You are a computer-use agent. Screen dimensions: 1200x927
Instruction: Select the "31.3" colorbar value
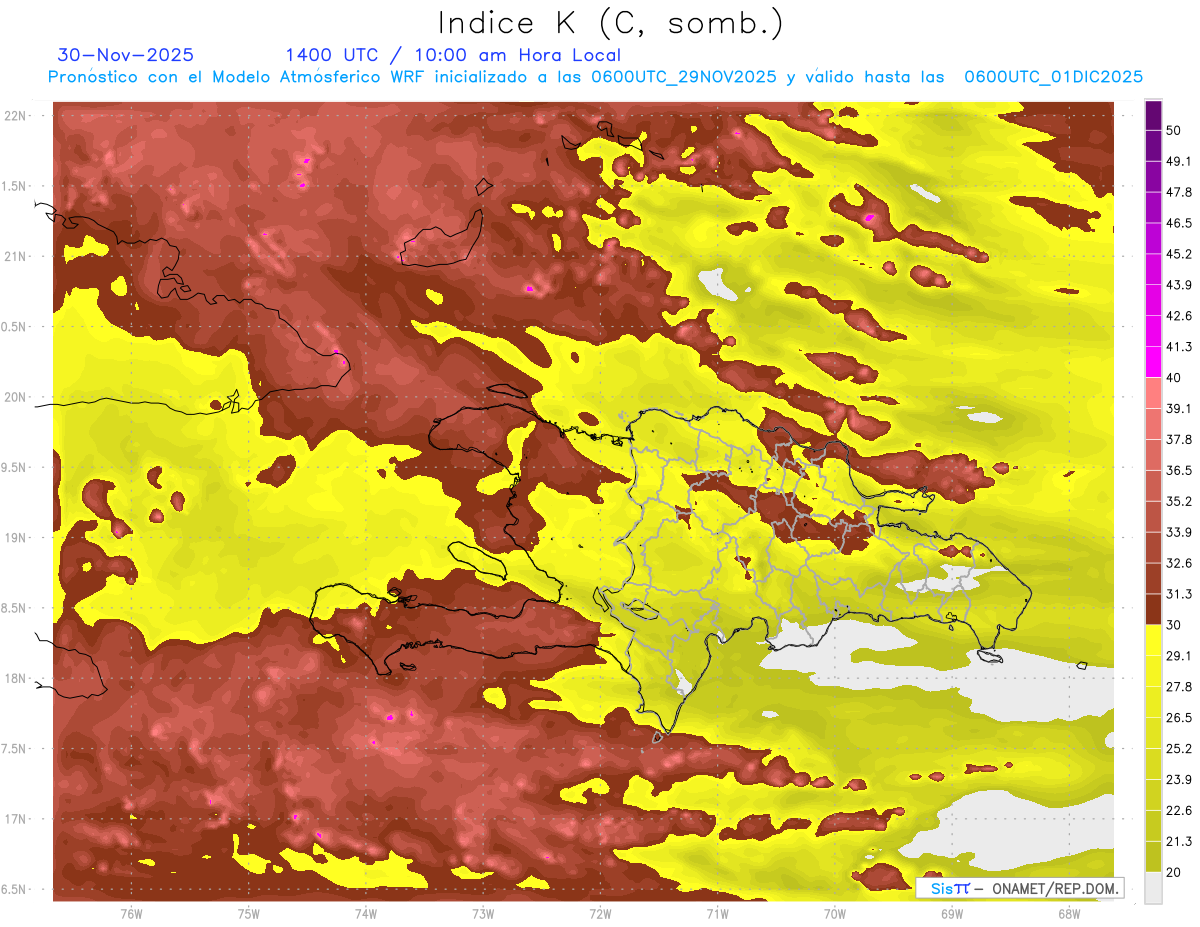[x=1179, y=594]
